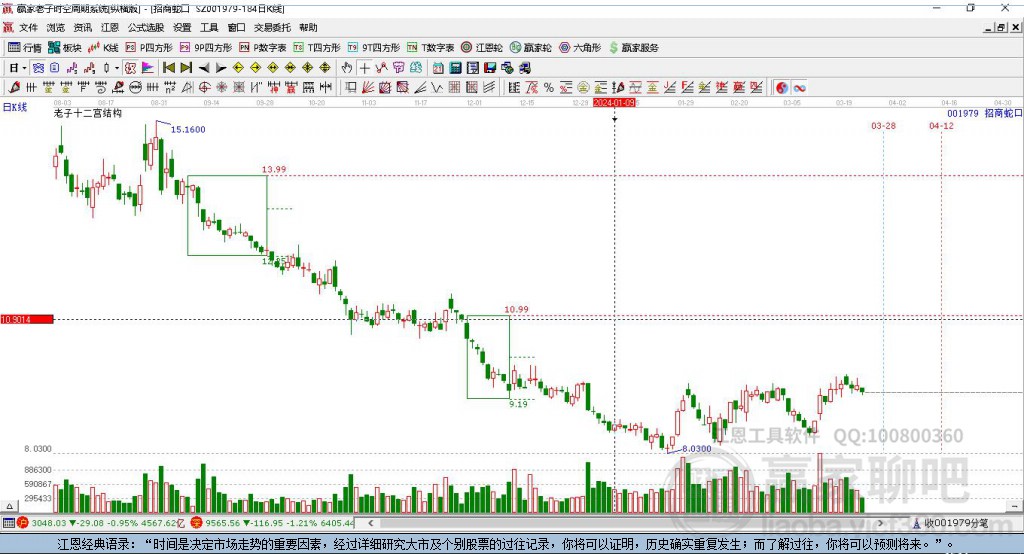
Task: Click the percent sign tool icon
Action: pyautogui.click(x=549, y=87)
